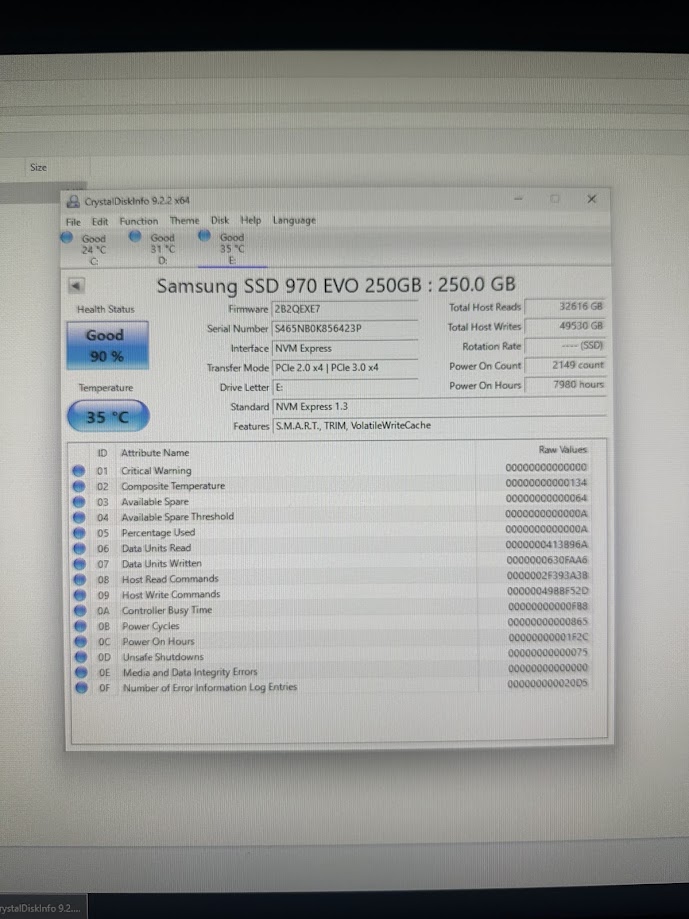Click status icon for Data Units Written row
Viewport: 689px width, 919px height.
(80, 564)
